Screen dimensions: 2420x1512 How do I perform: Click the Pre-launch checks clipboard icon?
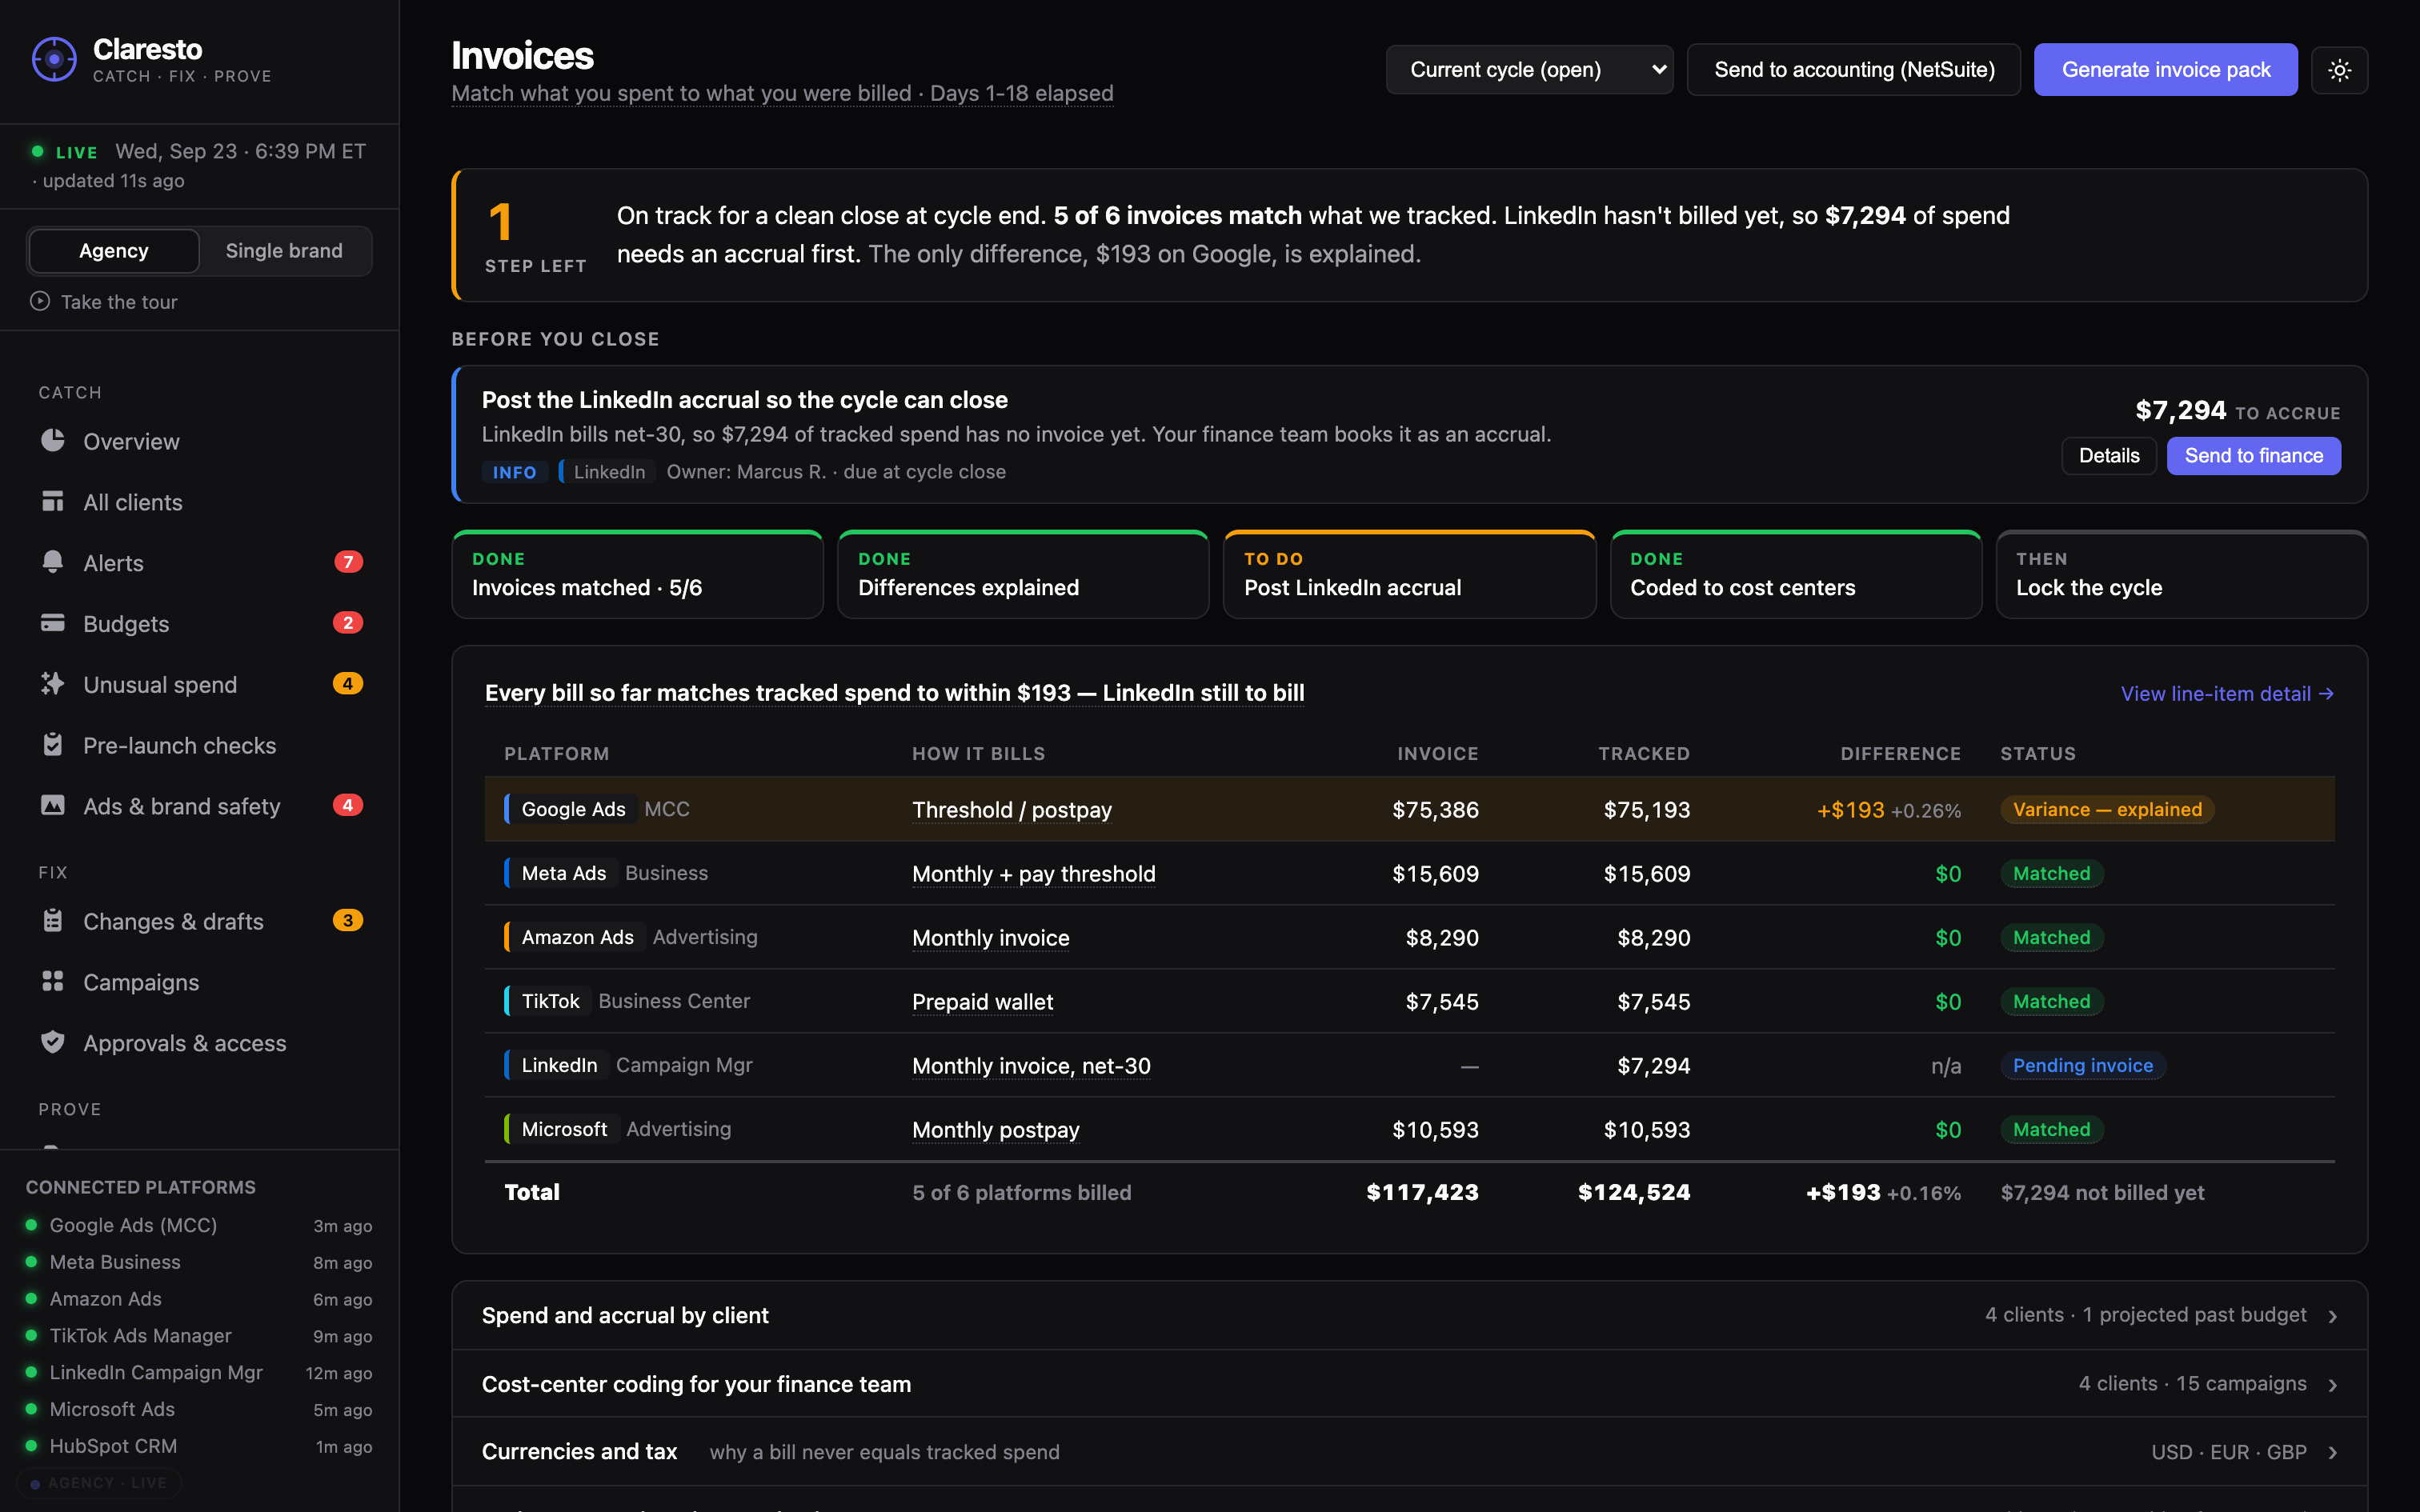pos(53,745)
